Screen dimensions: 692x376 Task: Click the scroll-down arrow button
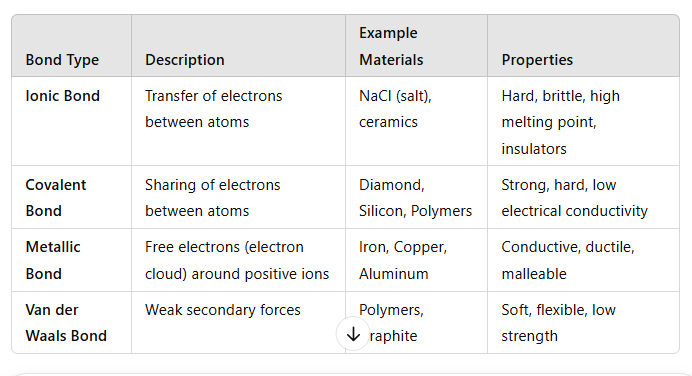353,334
